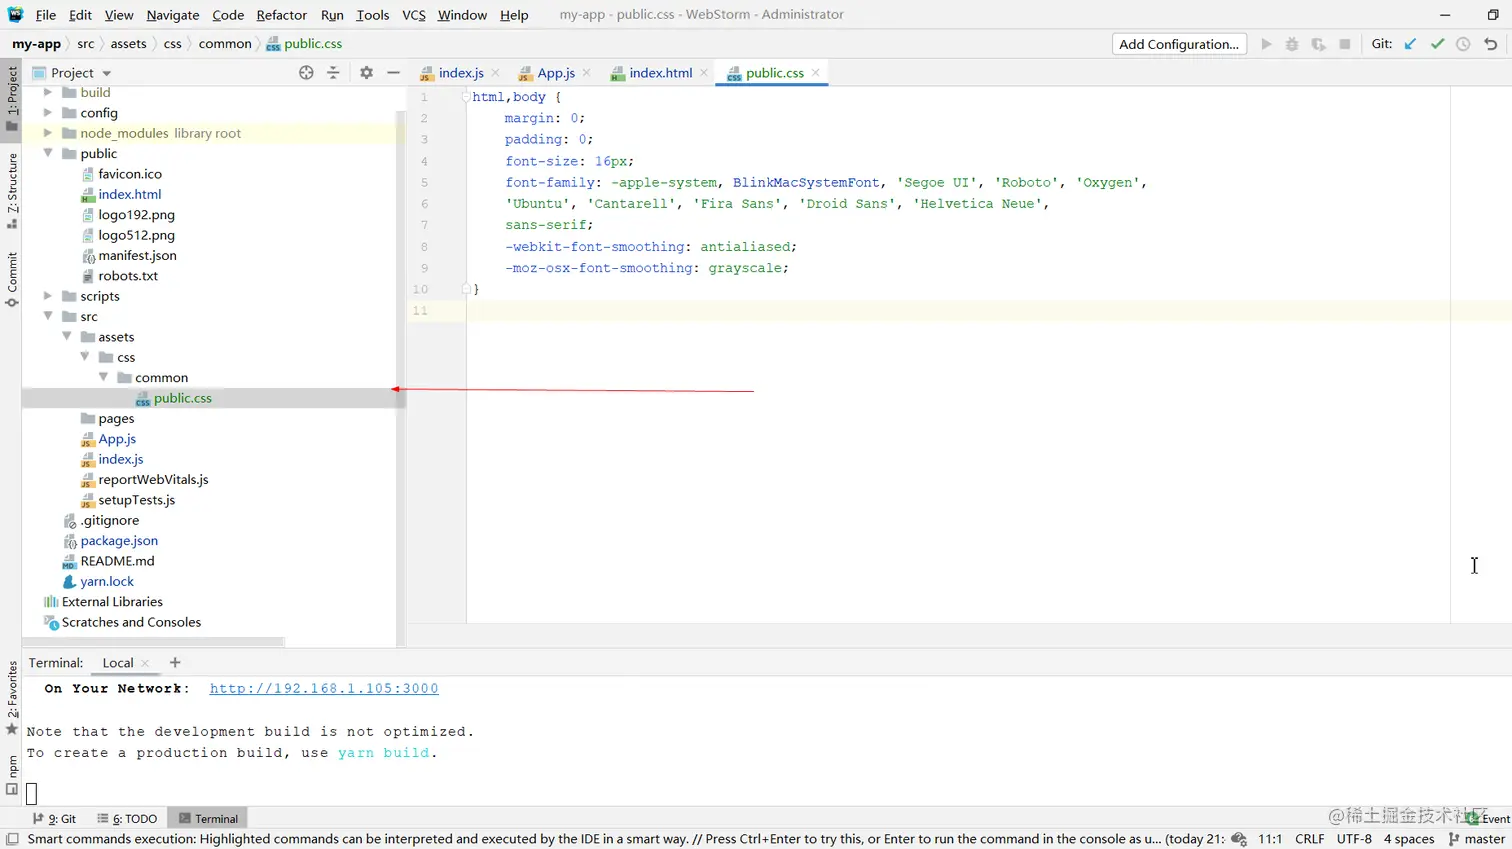Hide the Project tool window
The height and width of the screenshot is (849, 1512).
pos(393,73)
